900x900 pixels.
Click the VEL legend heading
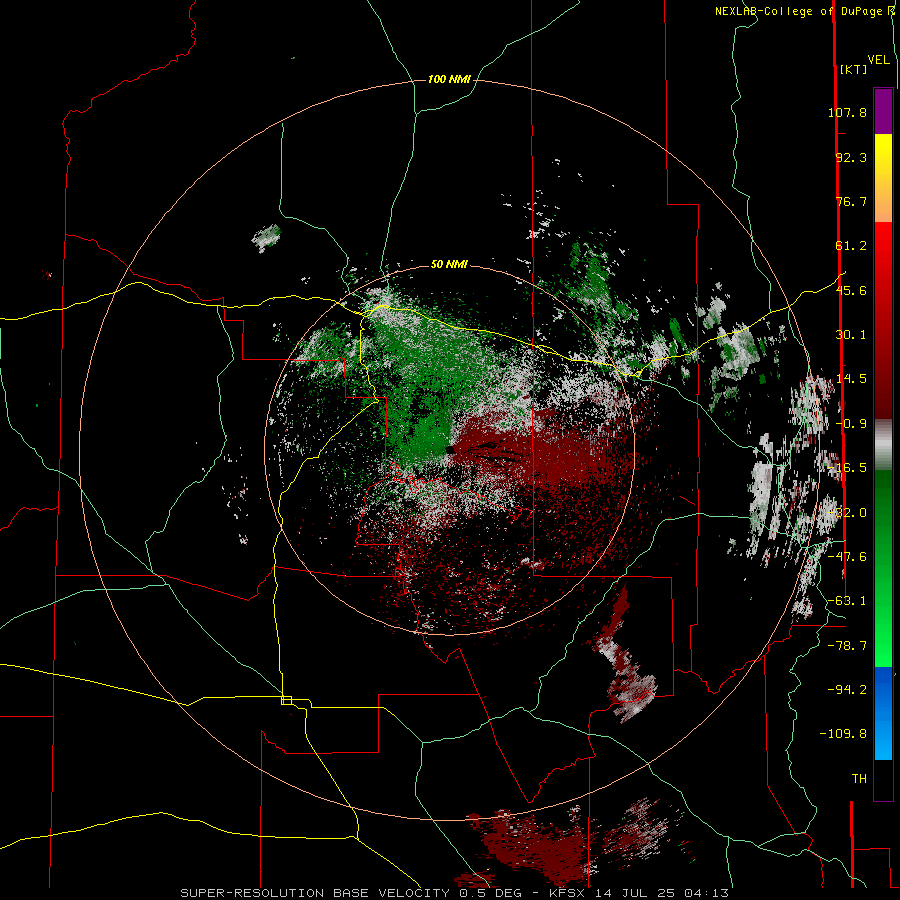878,60
